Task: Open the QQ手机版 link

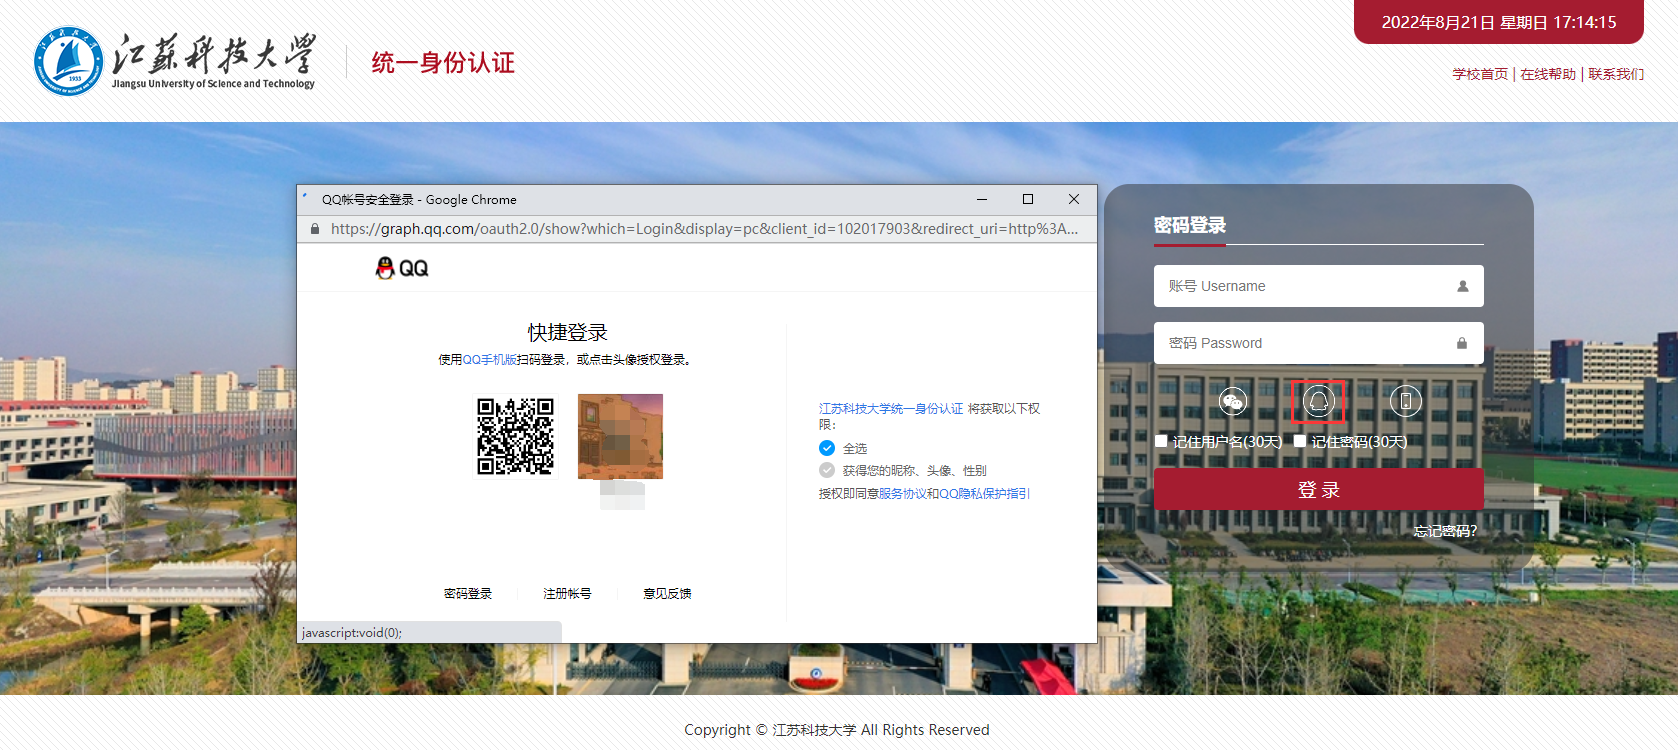Action: click(489, 360)
